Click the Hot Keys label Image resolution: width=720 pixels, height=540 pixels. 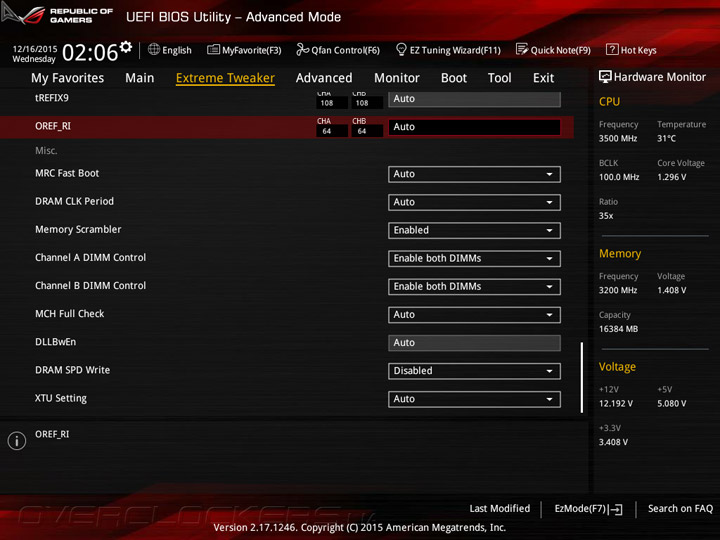638,50
